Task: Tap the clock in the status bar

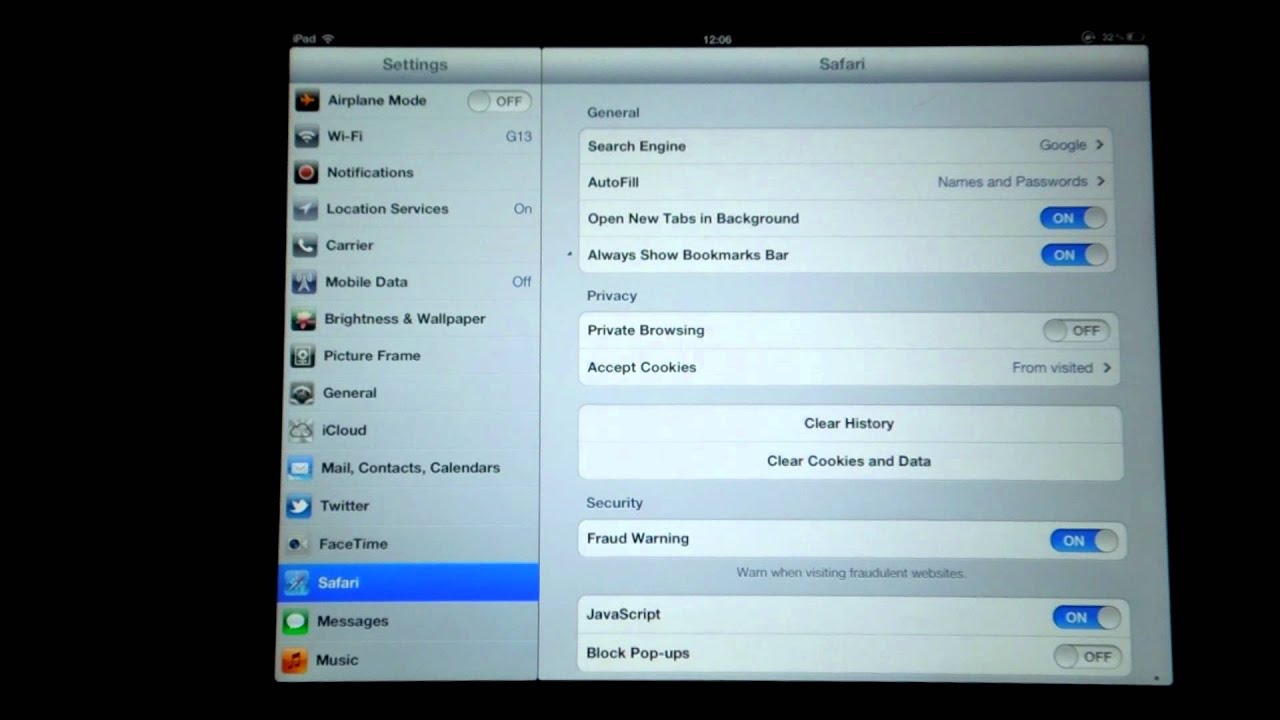Action: click(x=717, y=40)
